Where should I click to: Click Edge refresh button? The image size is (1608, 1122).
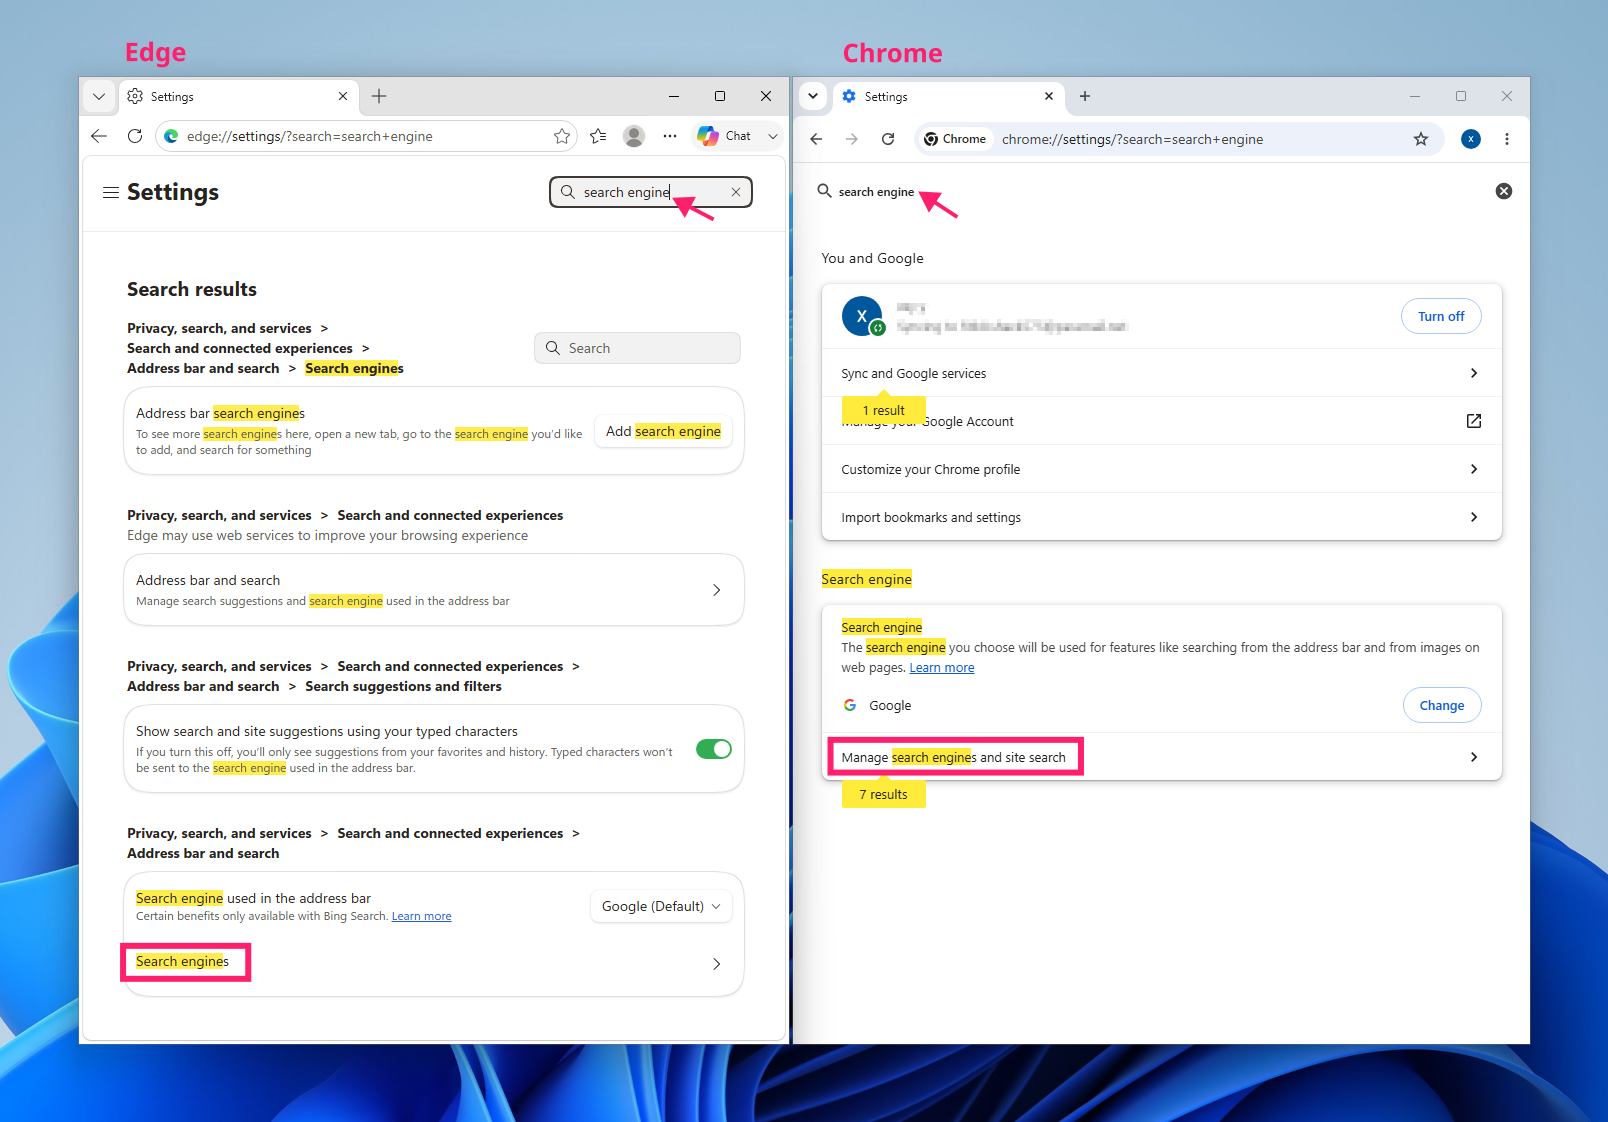(x=135, y=136)
